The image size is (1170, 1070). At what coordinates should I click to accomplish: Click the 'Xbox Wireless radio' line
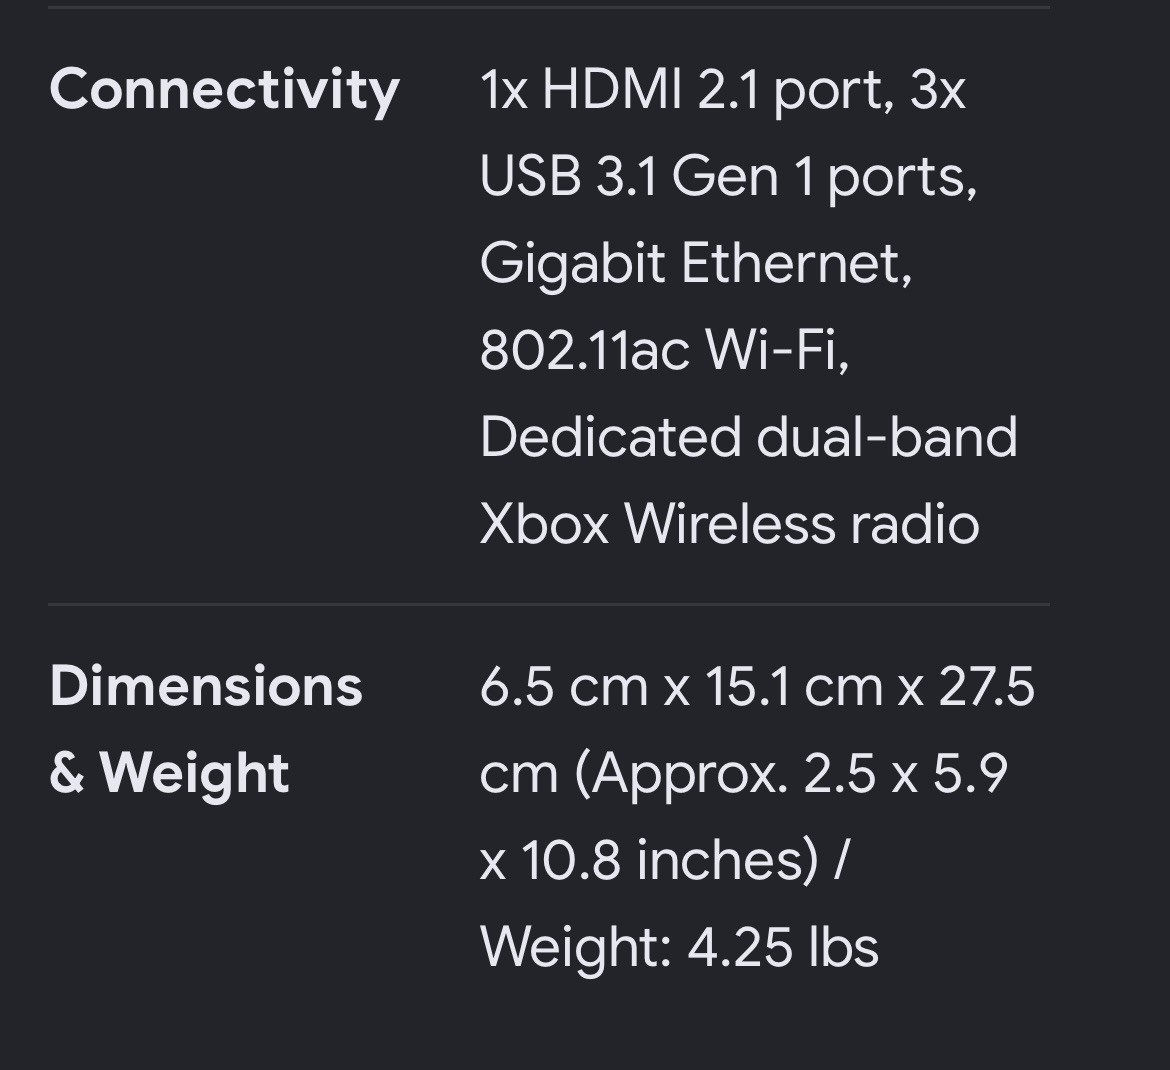point(729,524)
